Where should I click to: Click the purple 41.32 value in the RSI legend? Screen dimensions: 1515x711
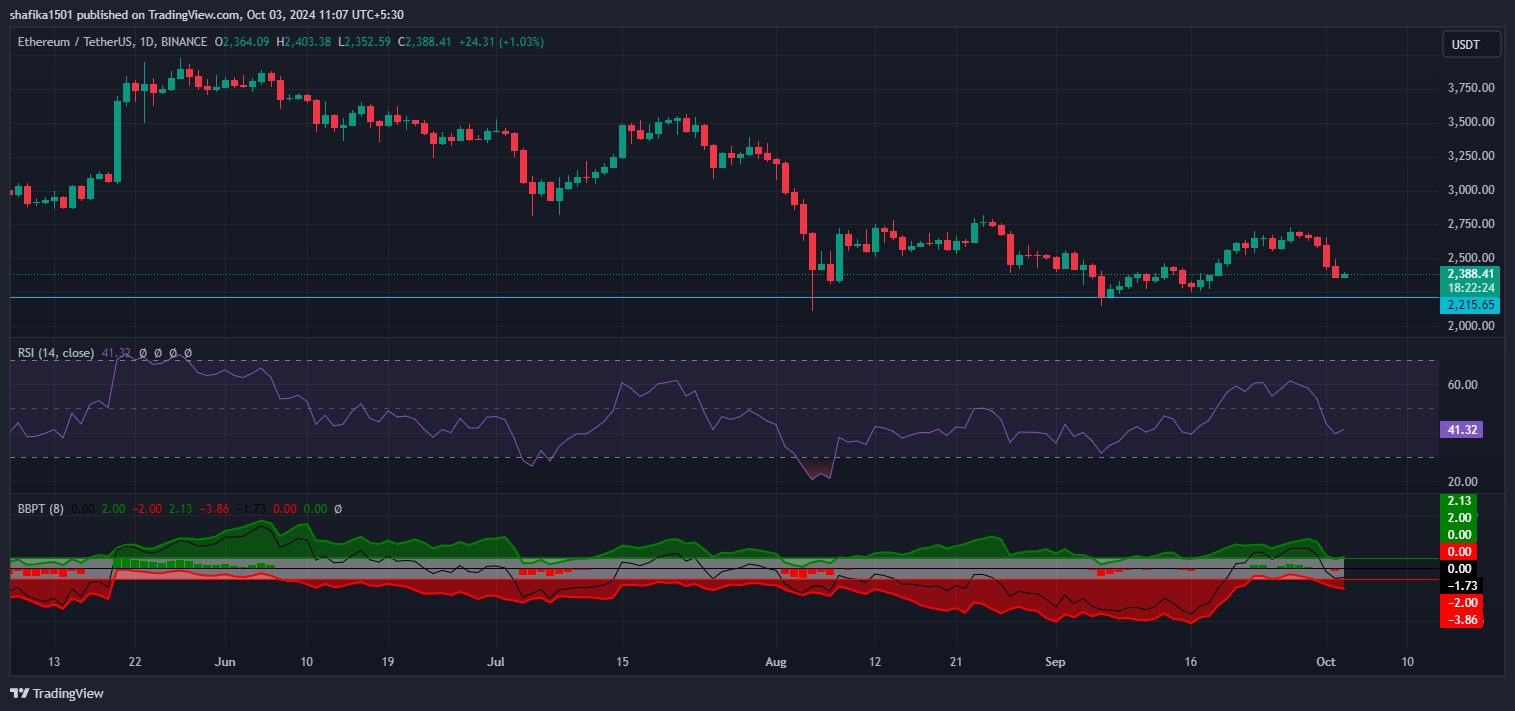[x=116, y=353]
